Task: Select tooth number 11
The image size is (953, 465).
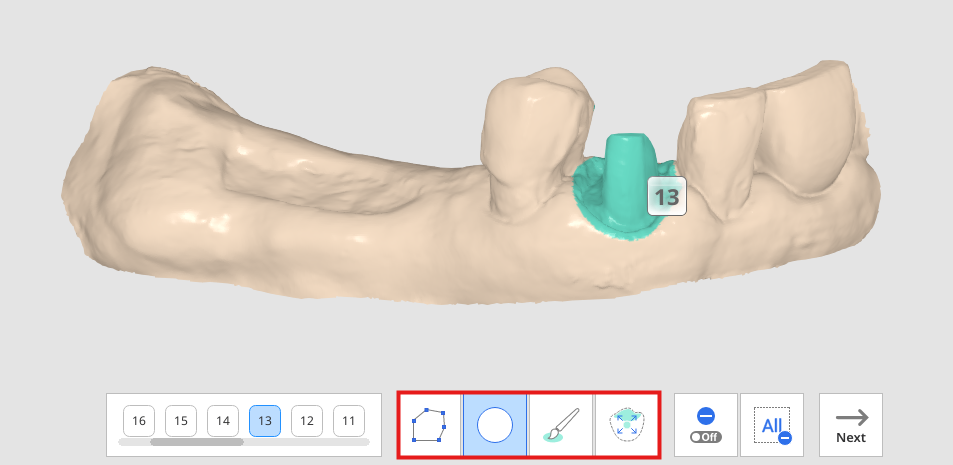Action: pos(348,421)
